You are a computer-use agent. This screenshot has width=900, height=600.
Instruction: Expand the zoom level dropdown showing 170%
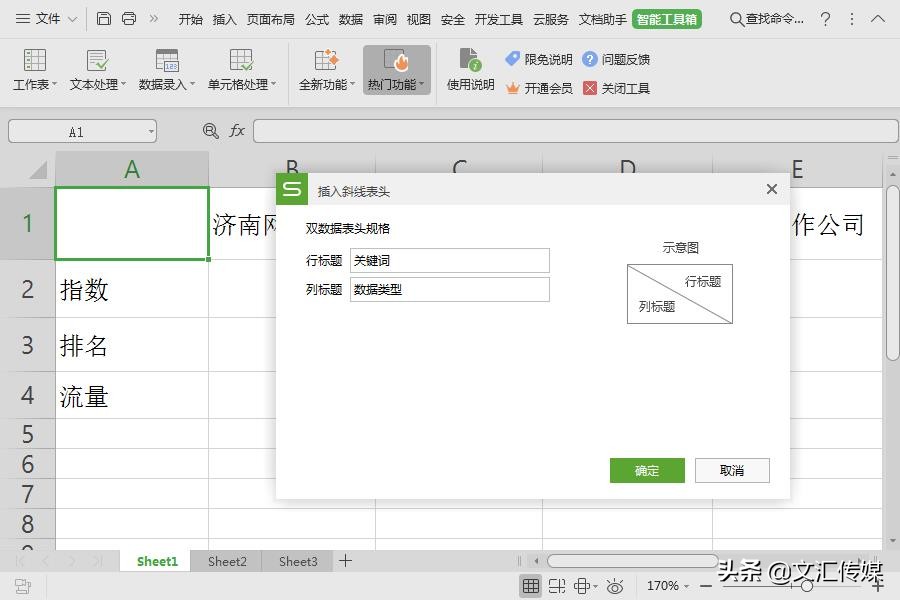click(686, 586)
